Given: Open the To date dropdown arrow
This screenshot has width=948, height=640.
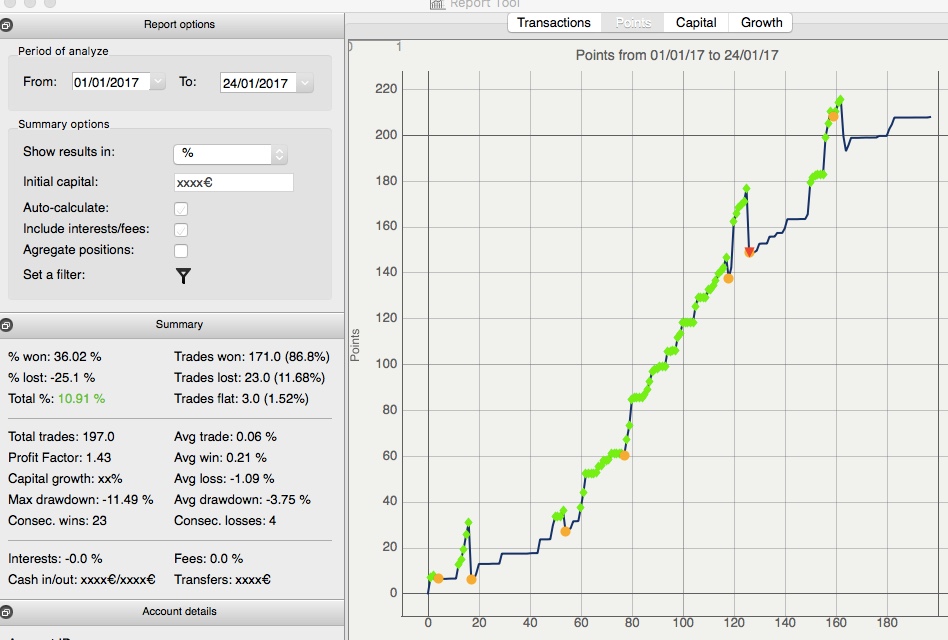Looking at the screenshot, I should tap(305, 83).
